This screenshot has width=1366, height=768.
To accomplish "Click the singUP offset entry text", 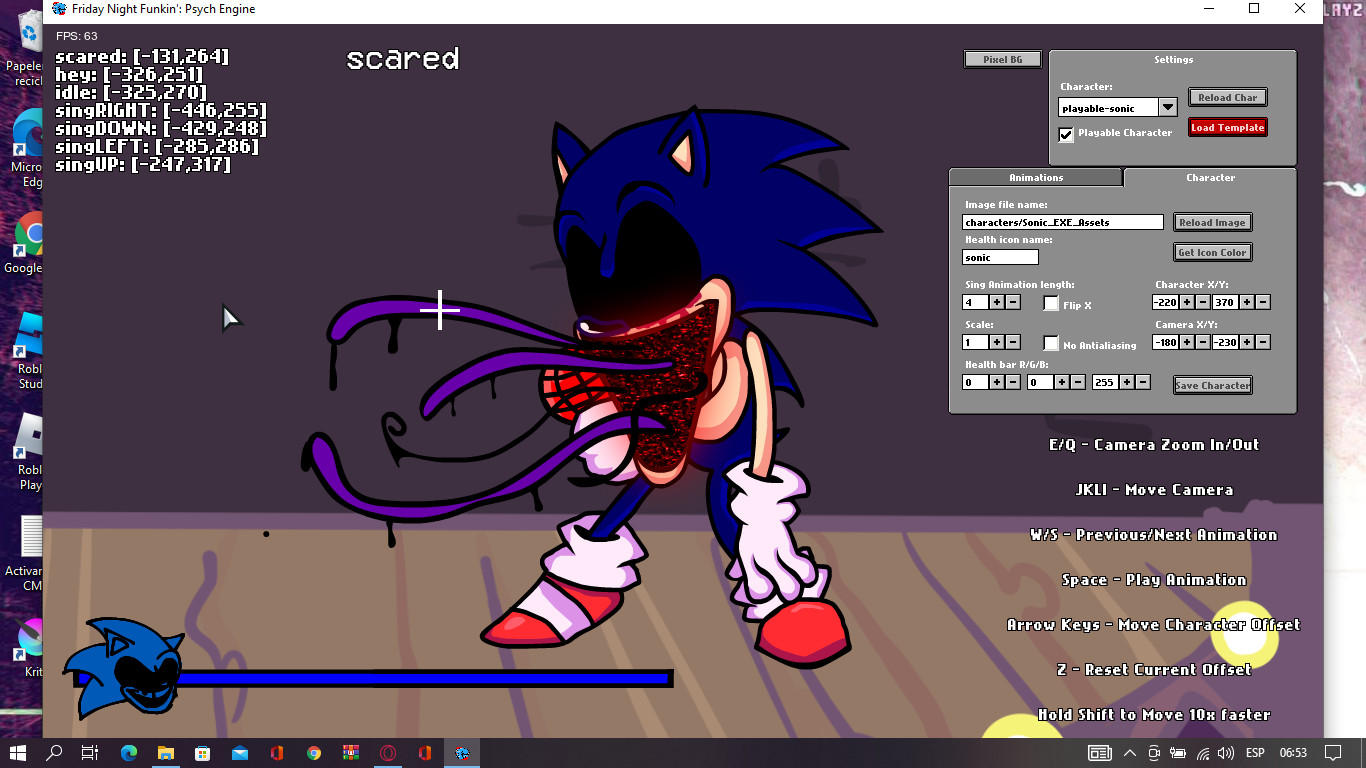I will click(x=143, y=165).
